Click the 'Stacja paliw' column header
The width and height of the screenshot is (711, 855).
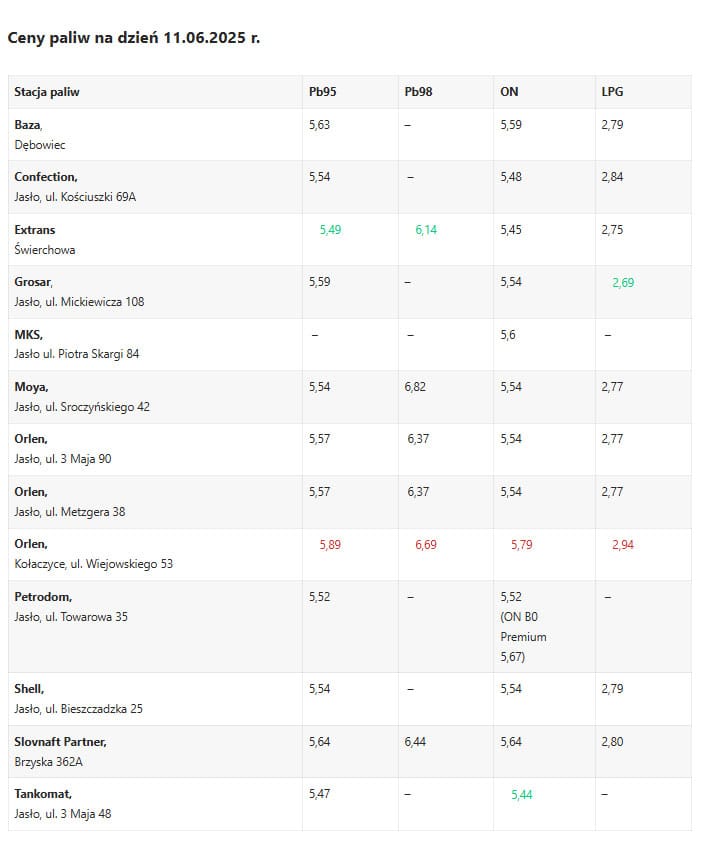47,92
